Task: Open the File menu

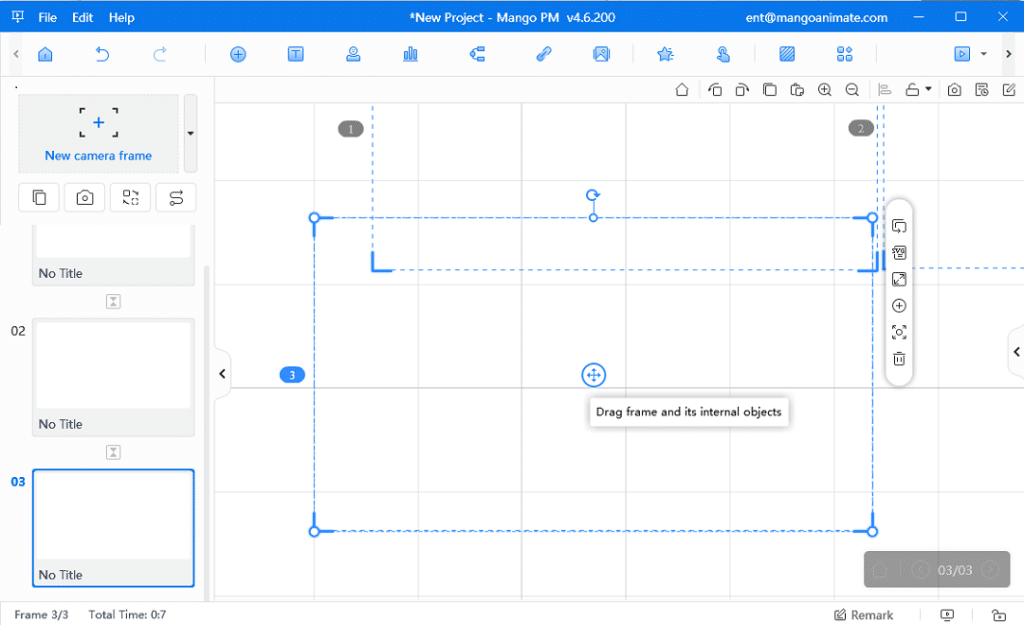Action: tap(47, 17)
